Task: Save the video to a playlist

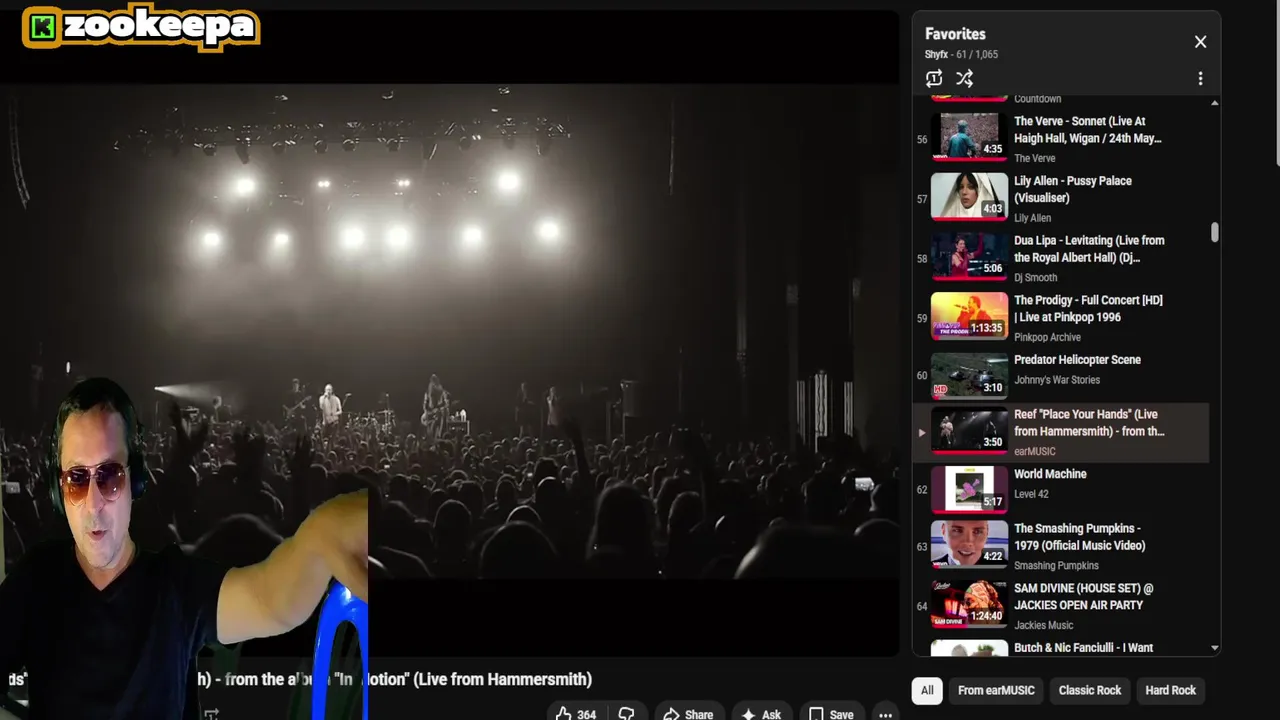Action: click(831, 714)
